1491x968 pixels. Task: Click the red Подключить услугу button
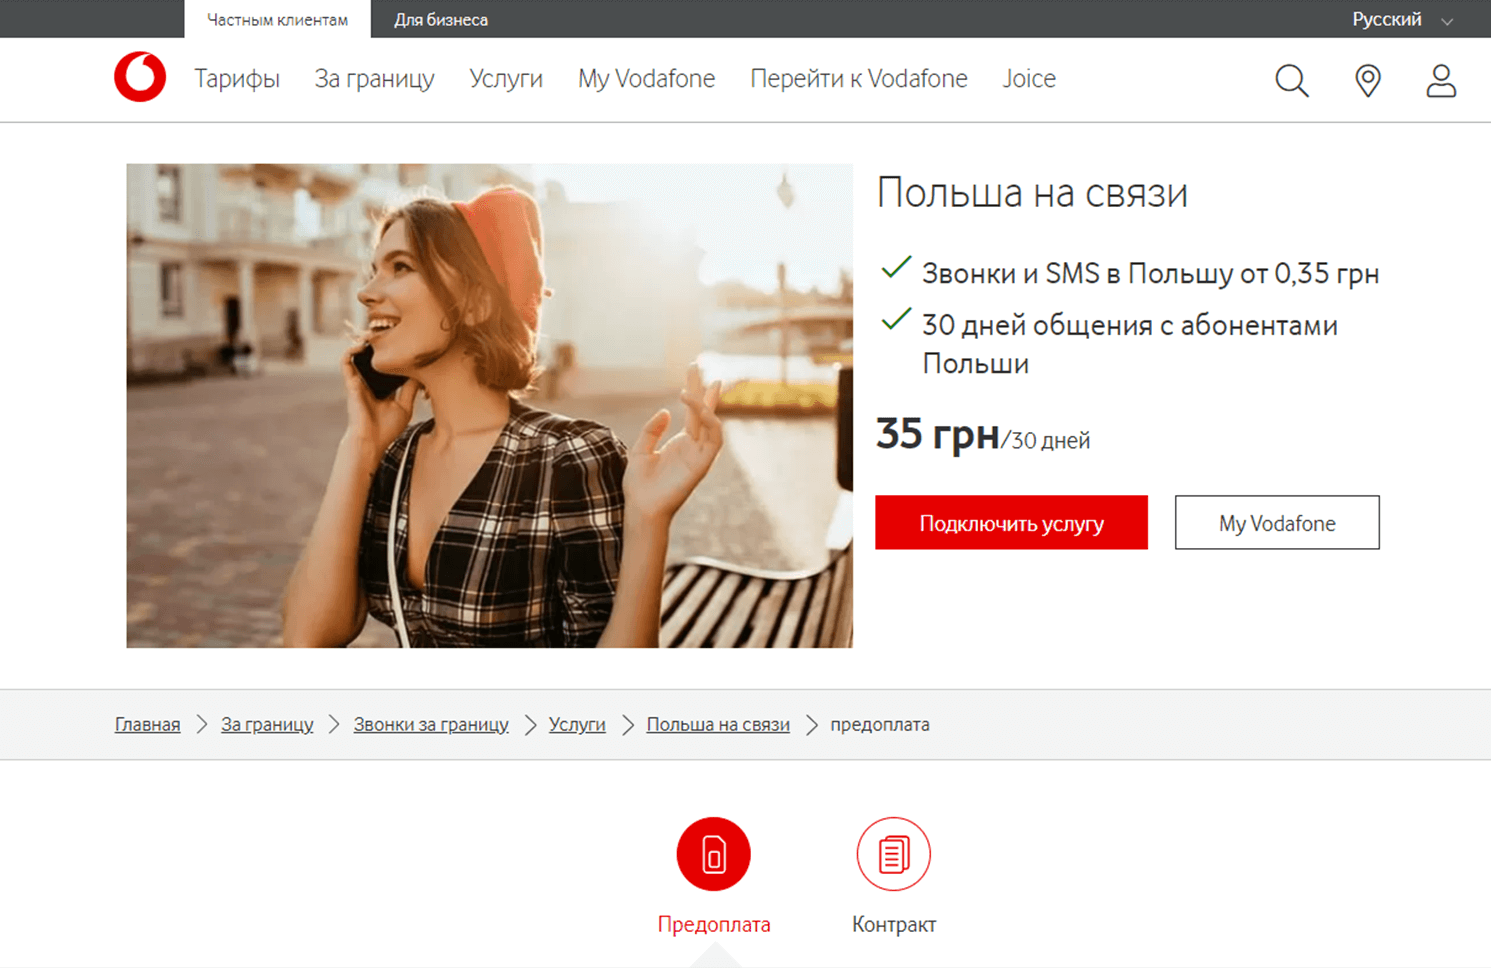pyautogui.click(x=1011, y=522)
